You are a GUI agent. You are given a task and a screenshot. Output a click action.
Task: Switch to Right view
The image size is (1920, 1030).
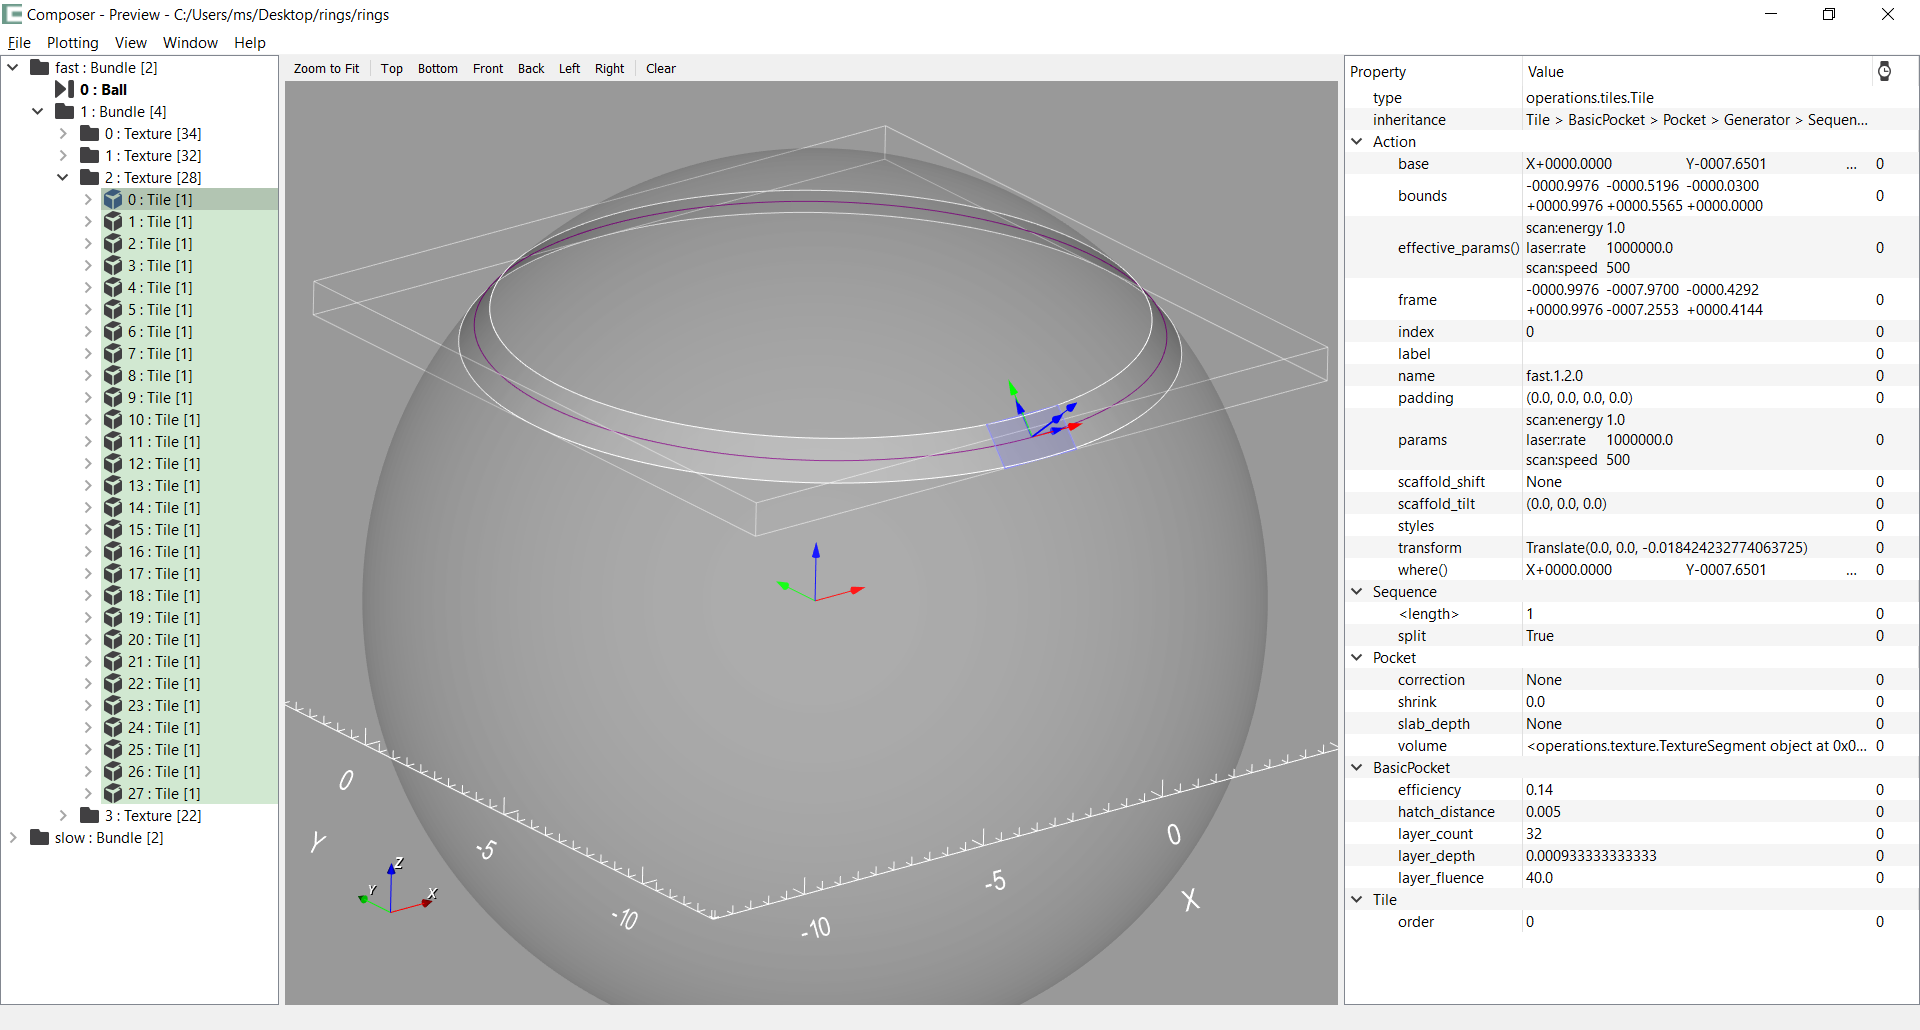(609, 68)
